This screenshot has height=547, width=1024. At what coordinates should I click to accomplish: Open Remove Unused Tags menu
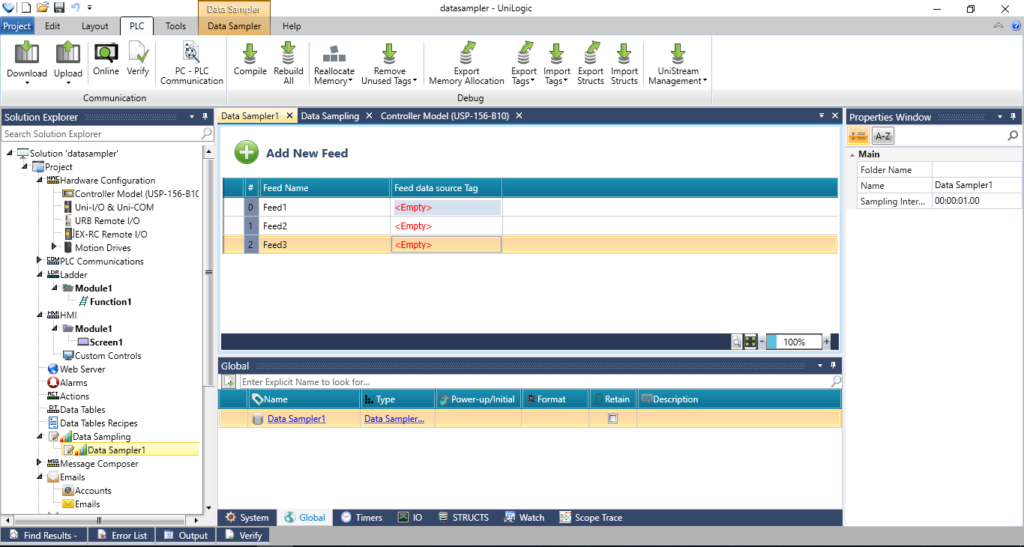click(389, 63)
